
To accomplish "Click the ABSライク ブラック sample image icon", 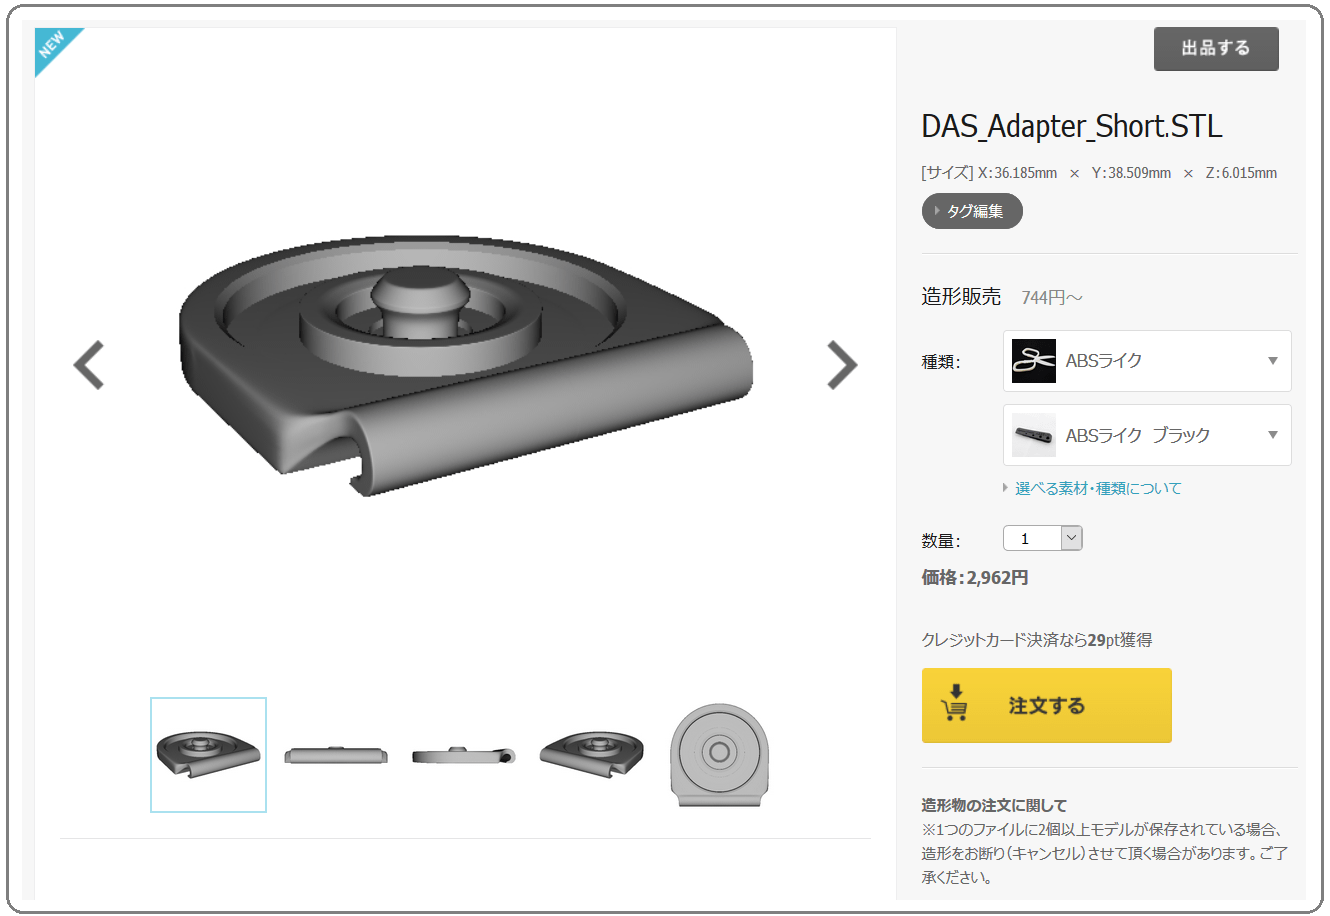I will 1034,435.
